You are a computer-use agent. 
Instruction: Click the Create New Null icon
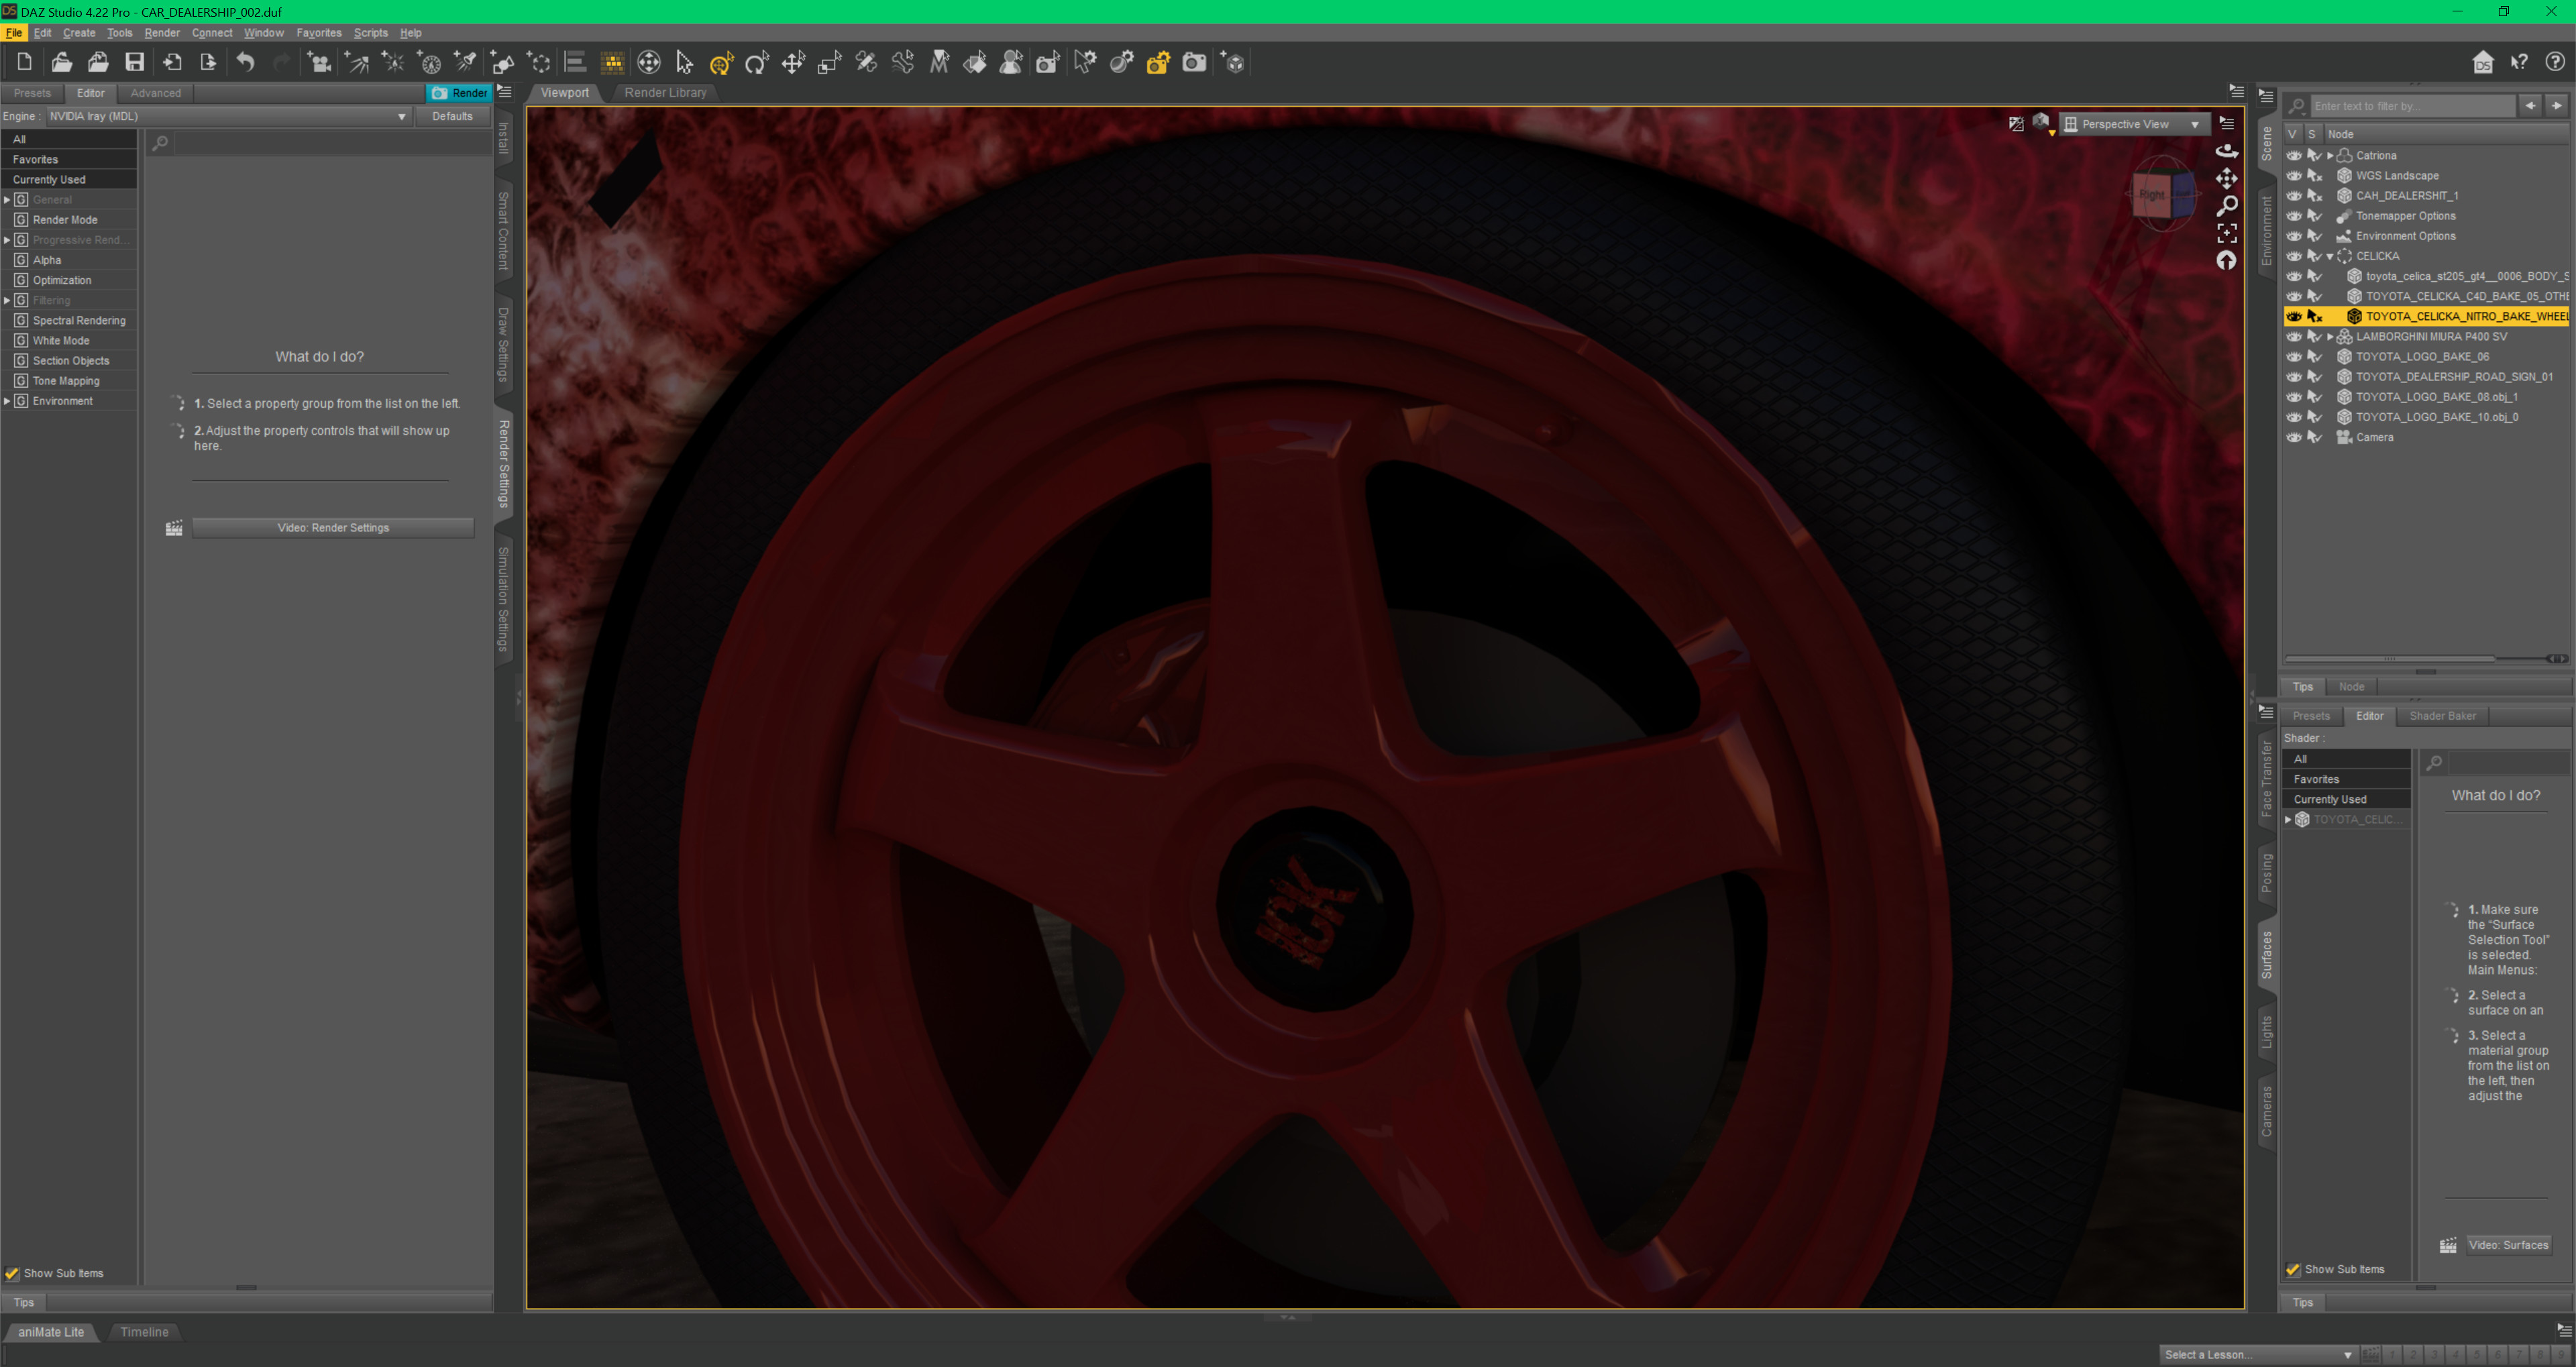(x=539, y=62)
